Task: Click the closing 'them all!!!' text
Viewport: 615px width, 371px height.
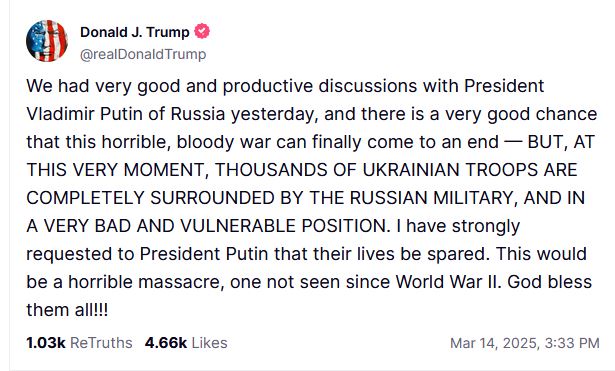Action: (67, 310)
